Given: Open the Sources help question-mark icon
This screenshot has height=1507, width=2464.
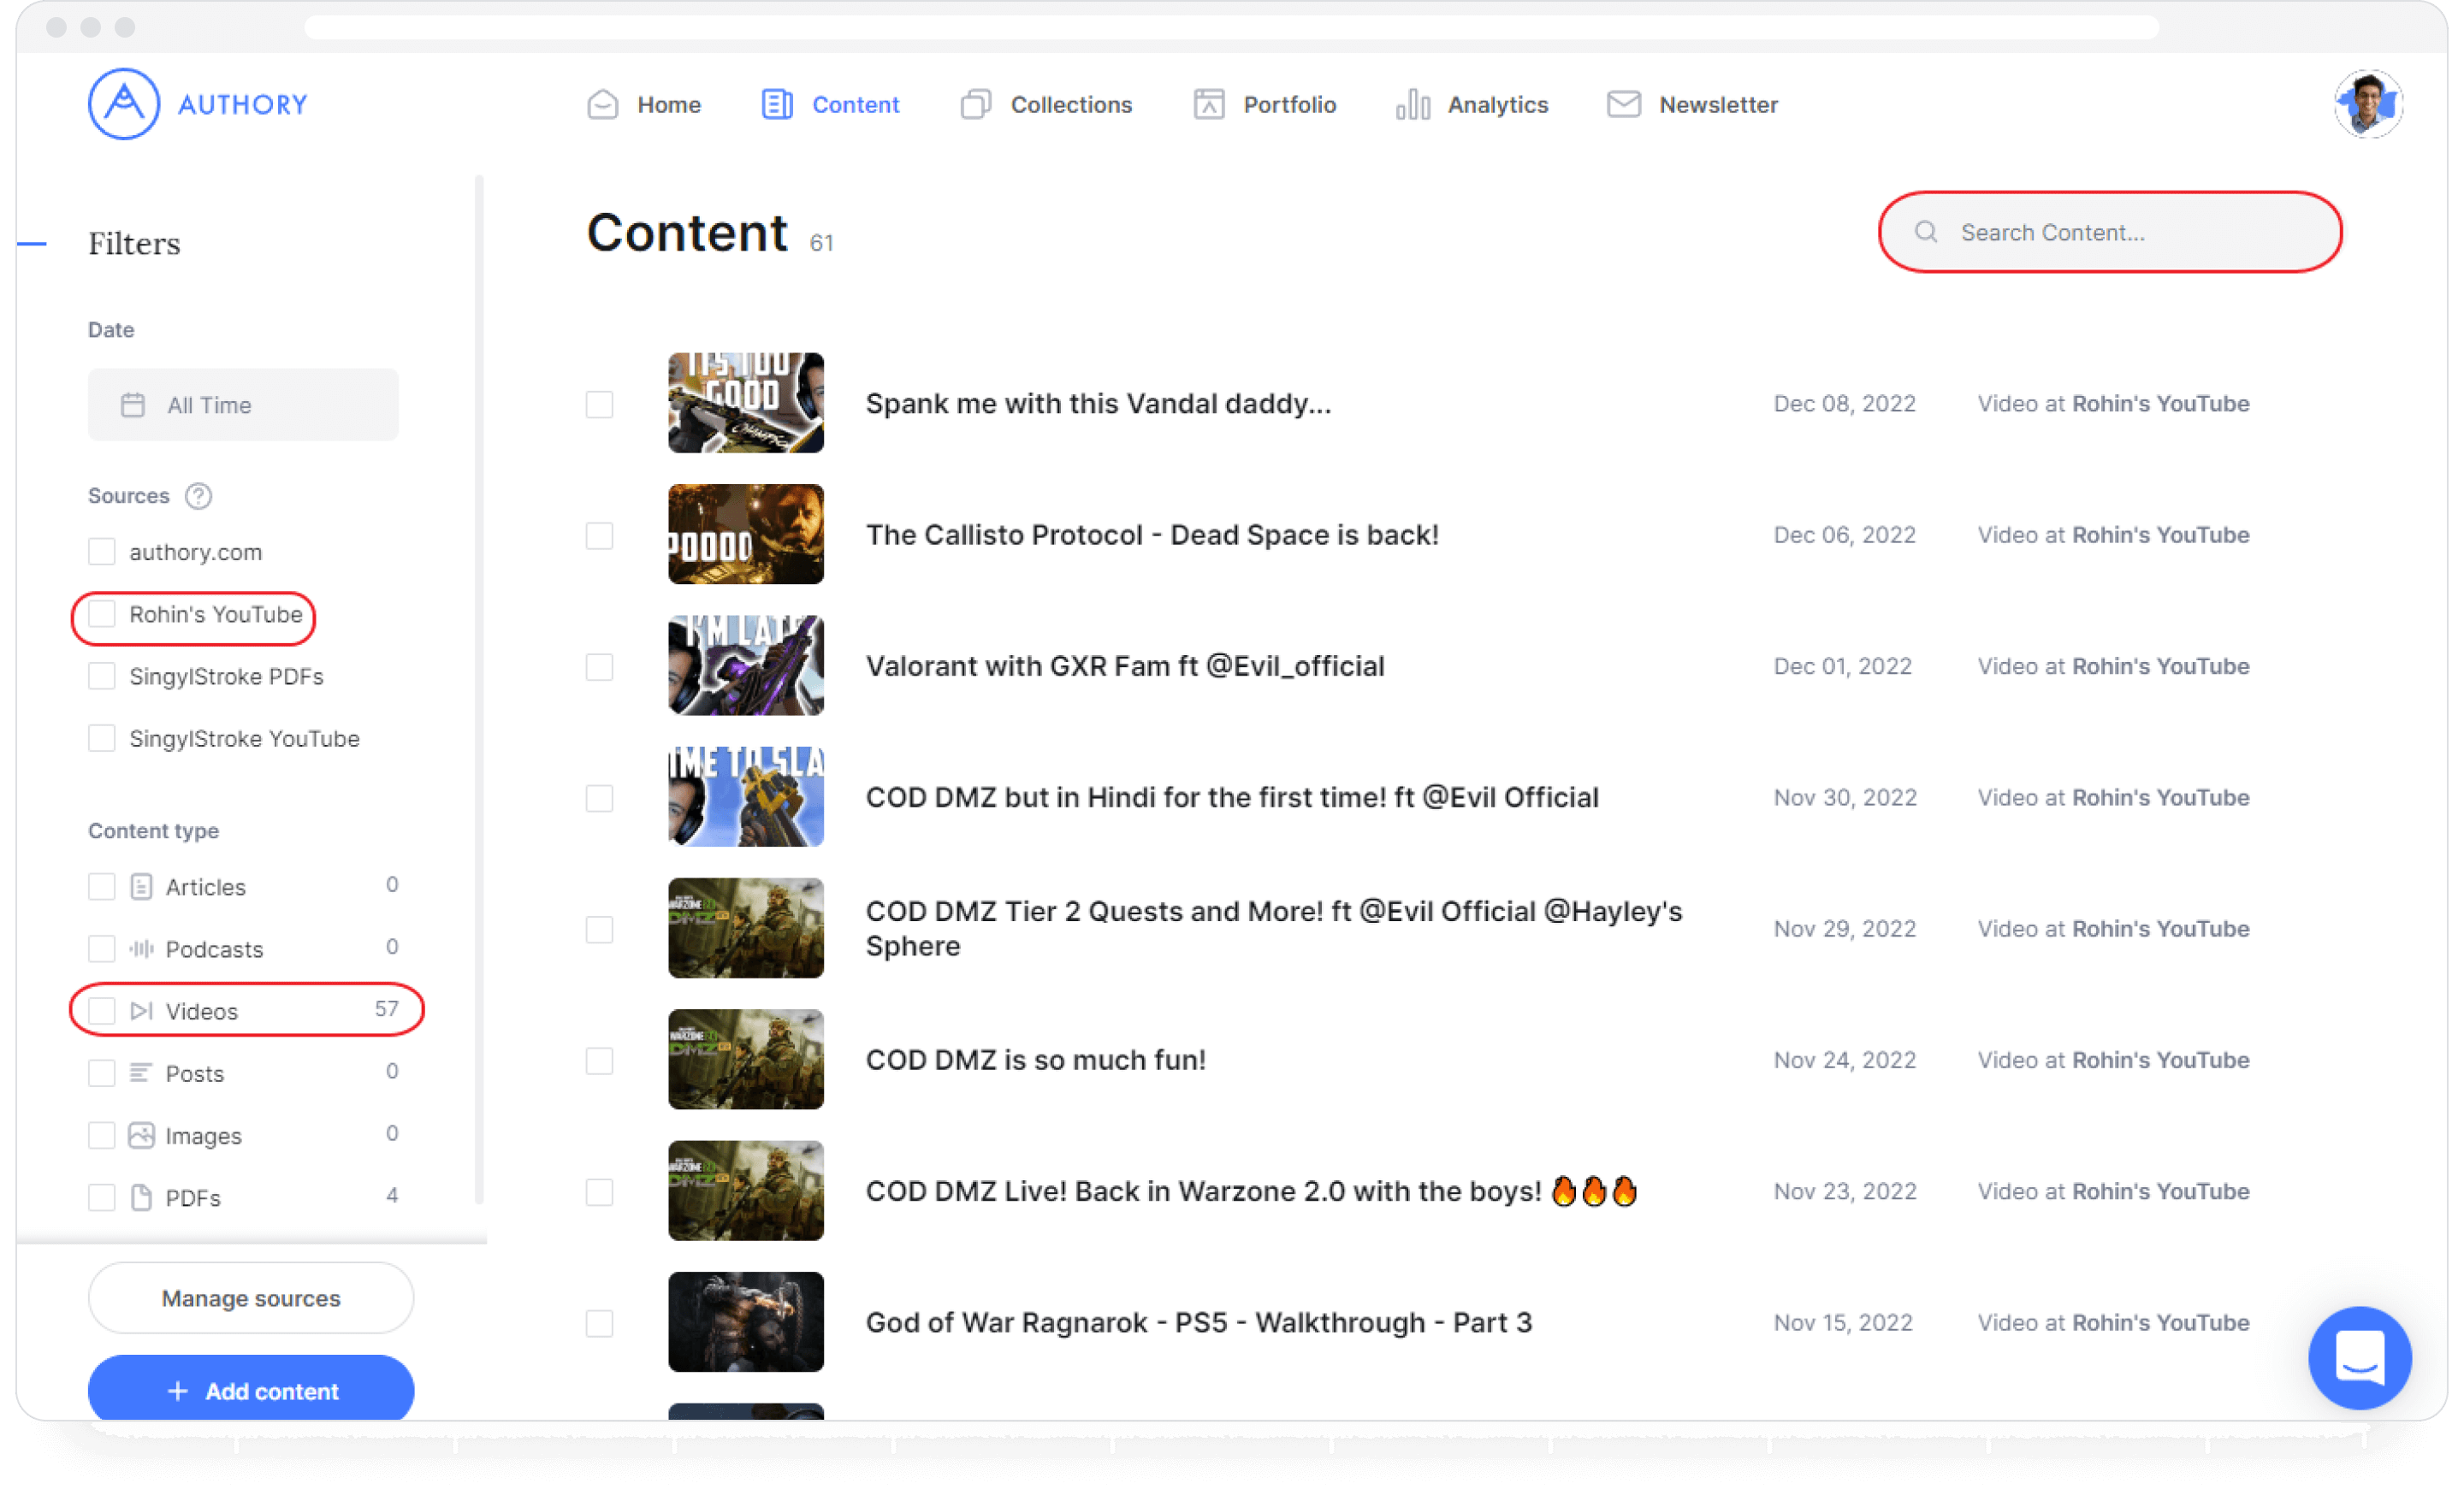Looking at the screenshot, I should [x=199, y=495].
